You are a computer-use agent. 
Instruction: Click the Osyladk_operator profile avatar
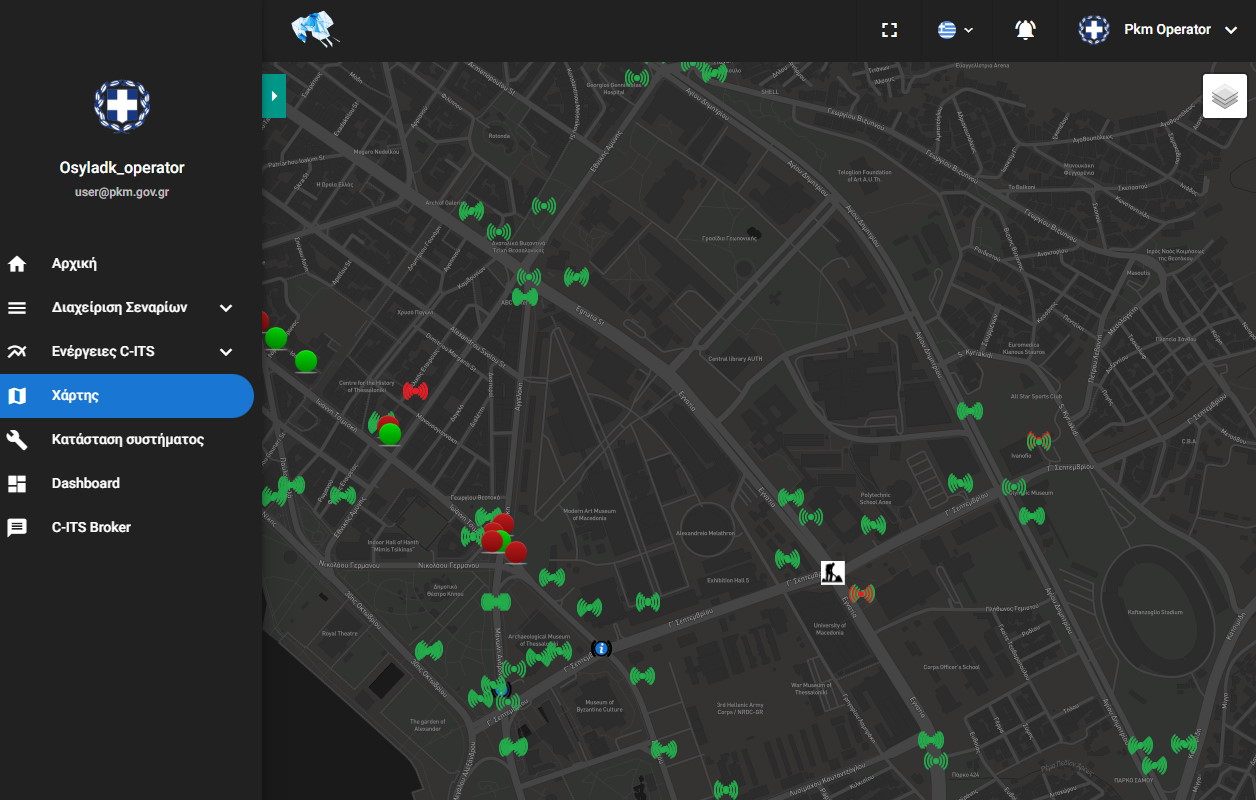(x=122, y=105)
